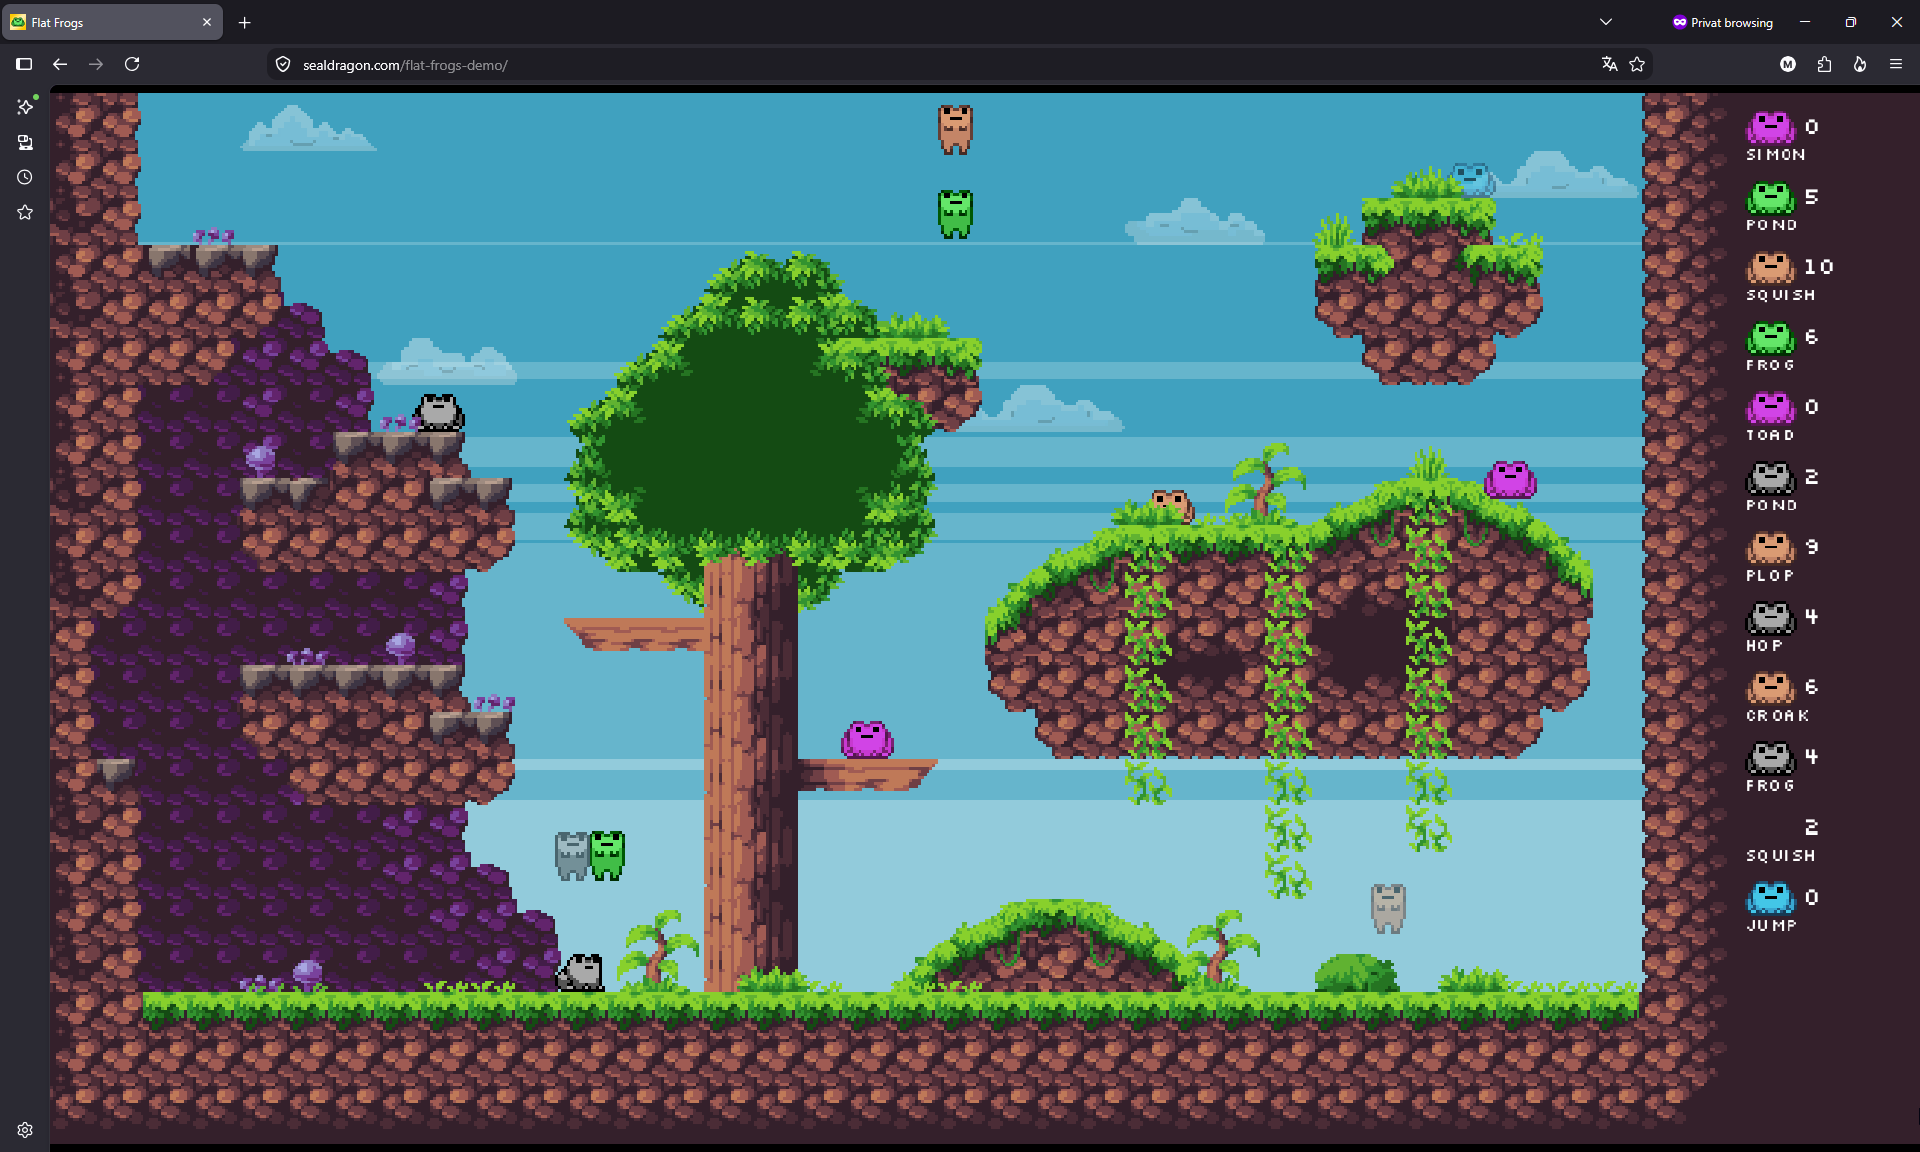Open the browser hamburger menu
The image size is (1920, 1152).
click(1895, 64)
